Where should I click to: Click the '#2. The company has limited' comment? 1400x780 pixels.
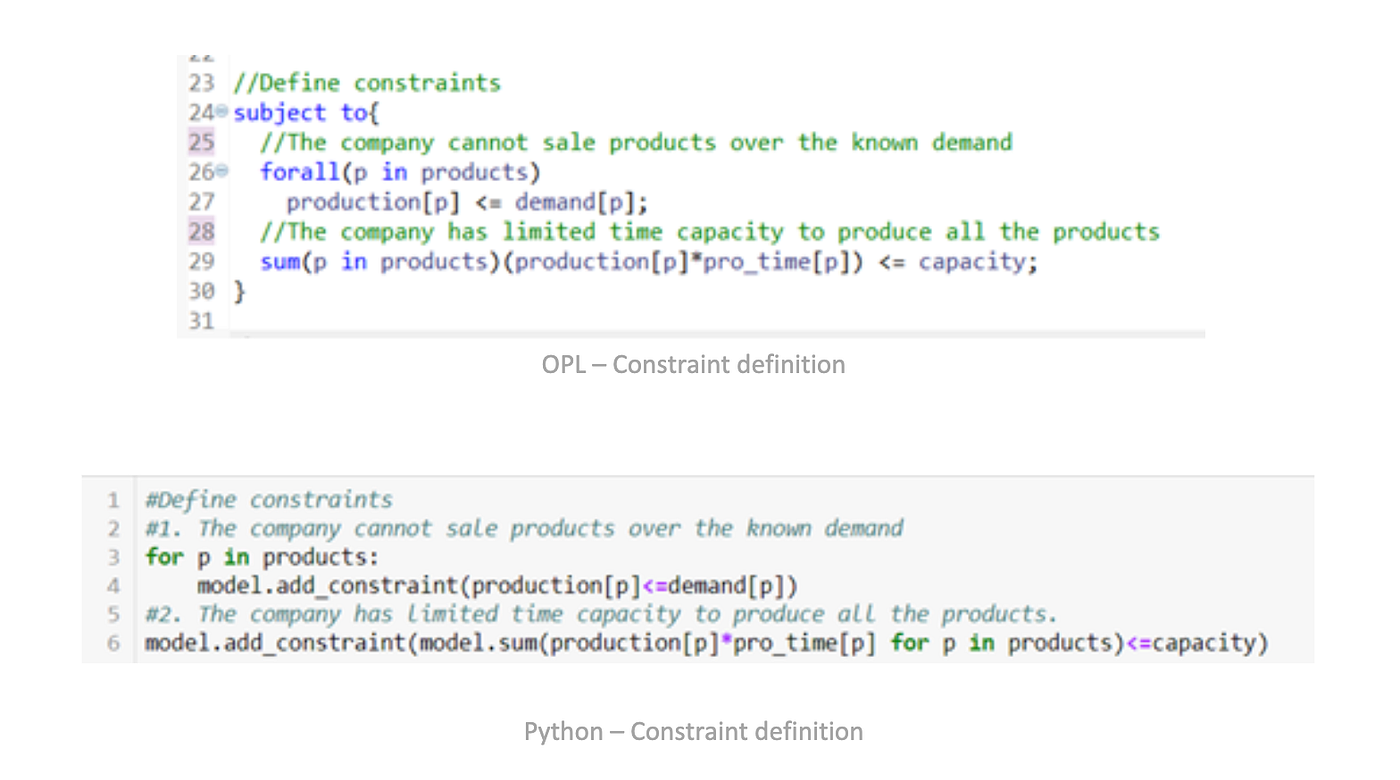(x=601, y=614)
